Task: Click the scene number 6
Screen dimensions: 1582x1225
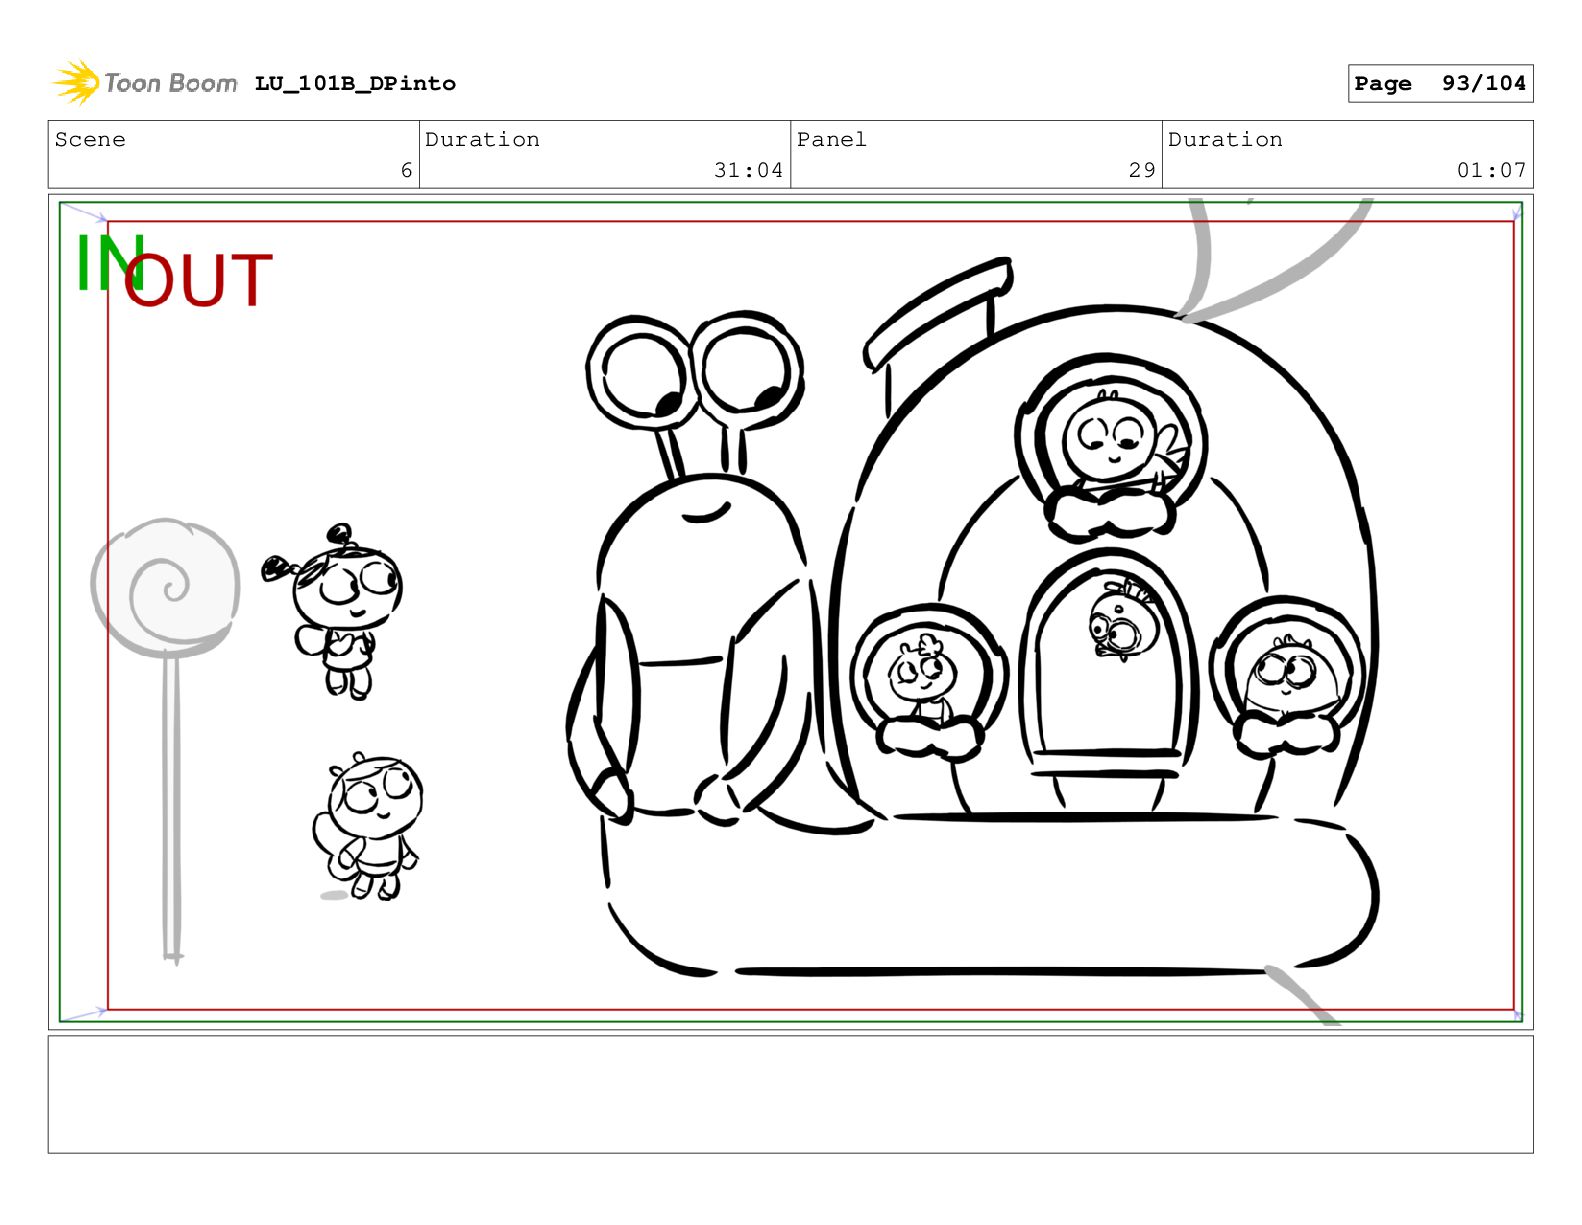Action: coord(406,171)
